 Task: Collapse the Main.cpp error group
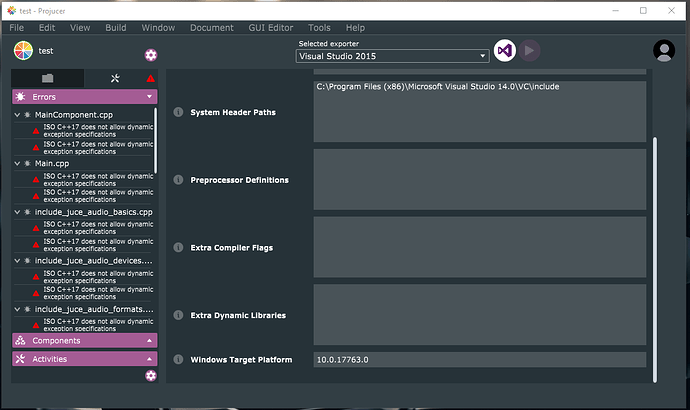click(17, 163)
